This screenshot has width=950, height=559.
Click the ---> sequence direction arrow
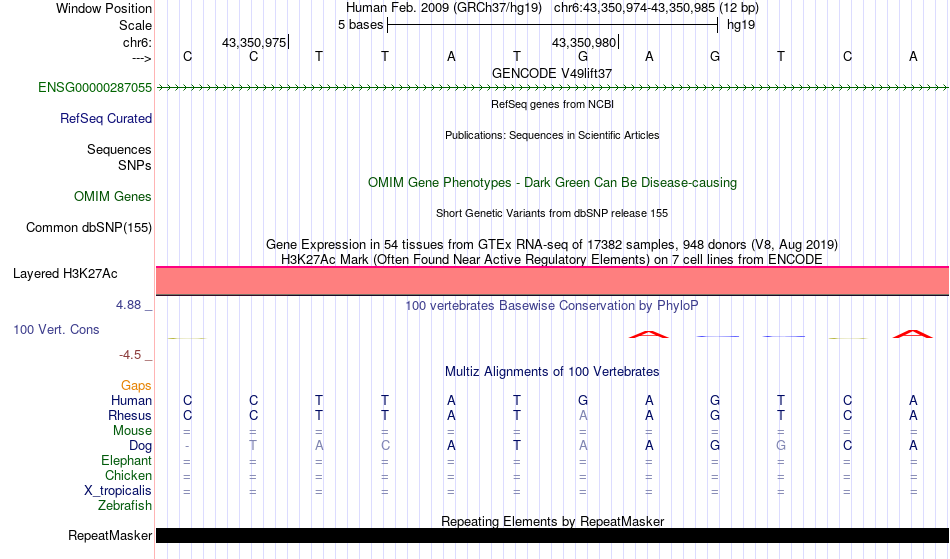click(x=142, y=58)
